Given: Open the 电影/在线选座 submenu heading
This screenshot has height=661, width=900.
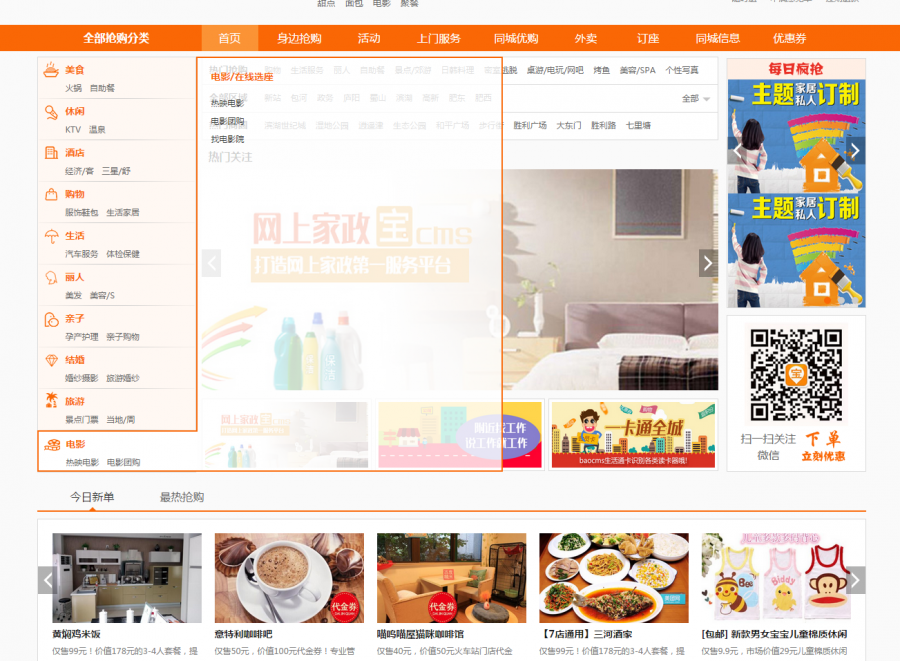Looking at the screenshot, I should point(242,77).
